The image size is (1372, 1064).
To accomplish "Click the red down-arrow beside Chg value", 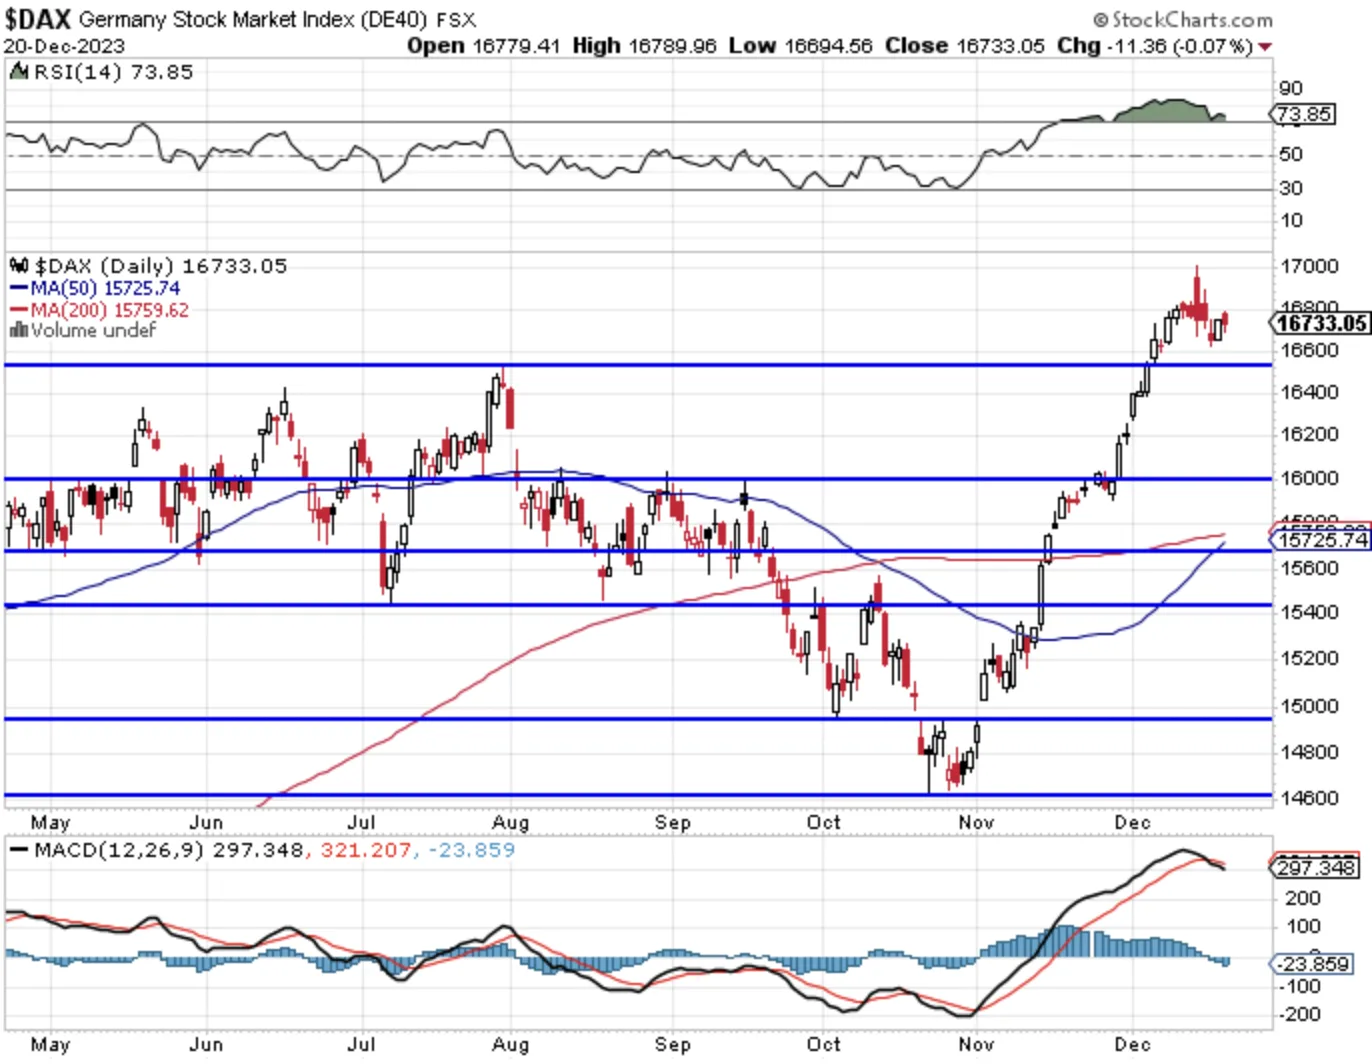I will point(1265,47).
